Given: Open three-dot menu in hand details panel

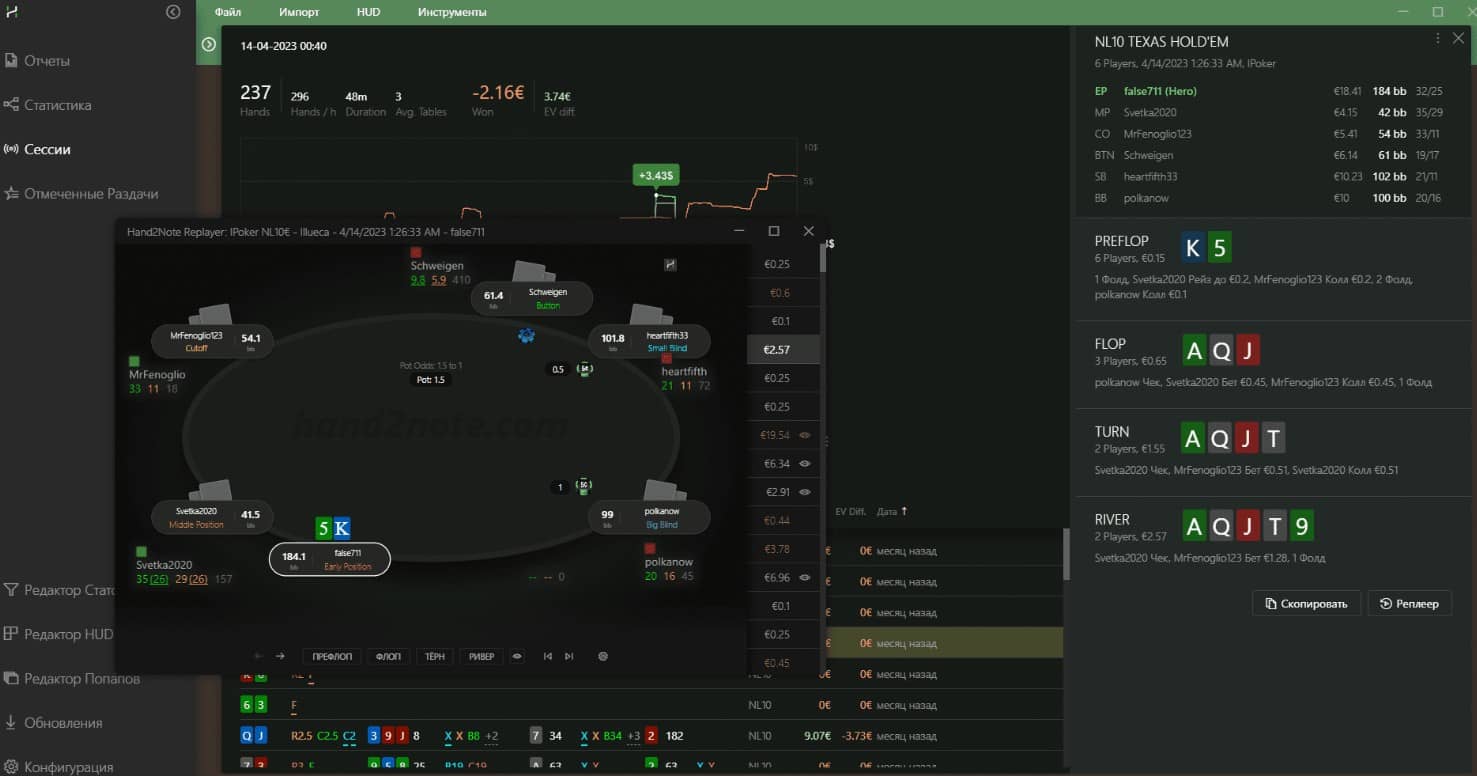Looking at the screenshot, I should coord(1438,38).
